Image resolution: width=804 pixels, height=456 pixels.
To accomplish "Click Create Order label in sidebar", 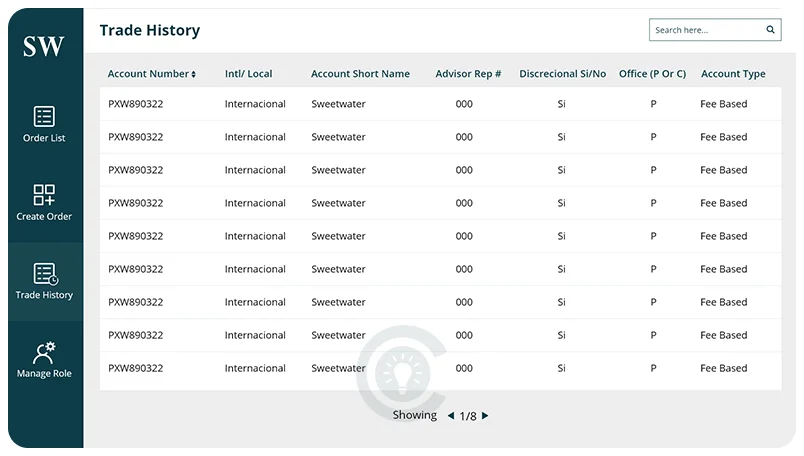I will (44, 216).
